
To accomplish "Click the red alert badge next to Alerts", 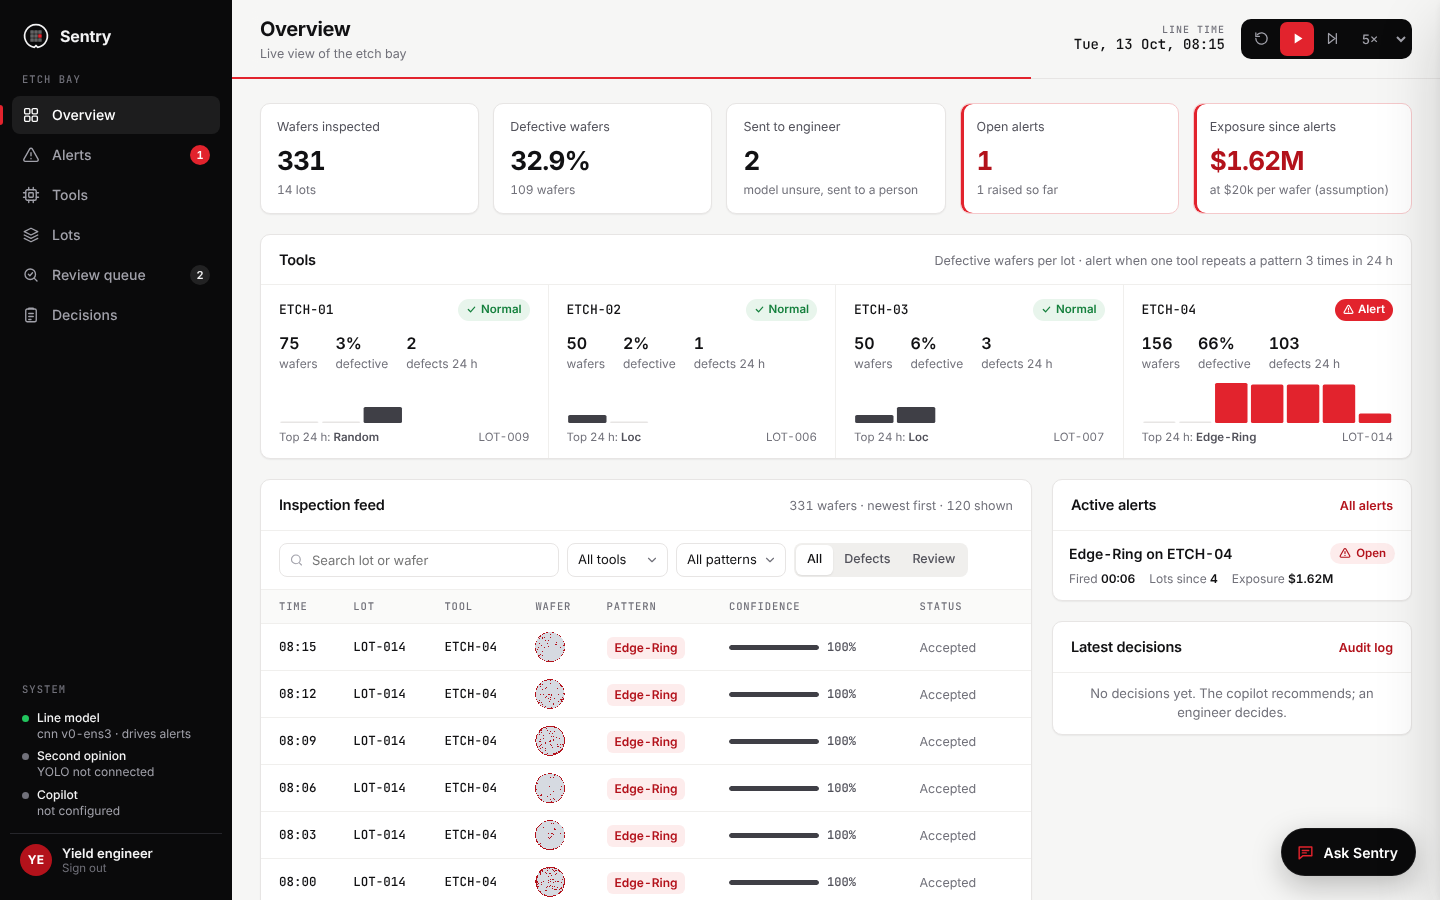I will click(200, 155).
